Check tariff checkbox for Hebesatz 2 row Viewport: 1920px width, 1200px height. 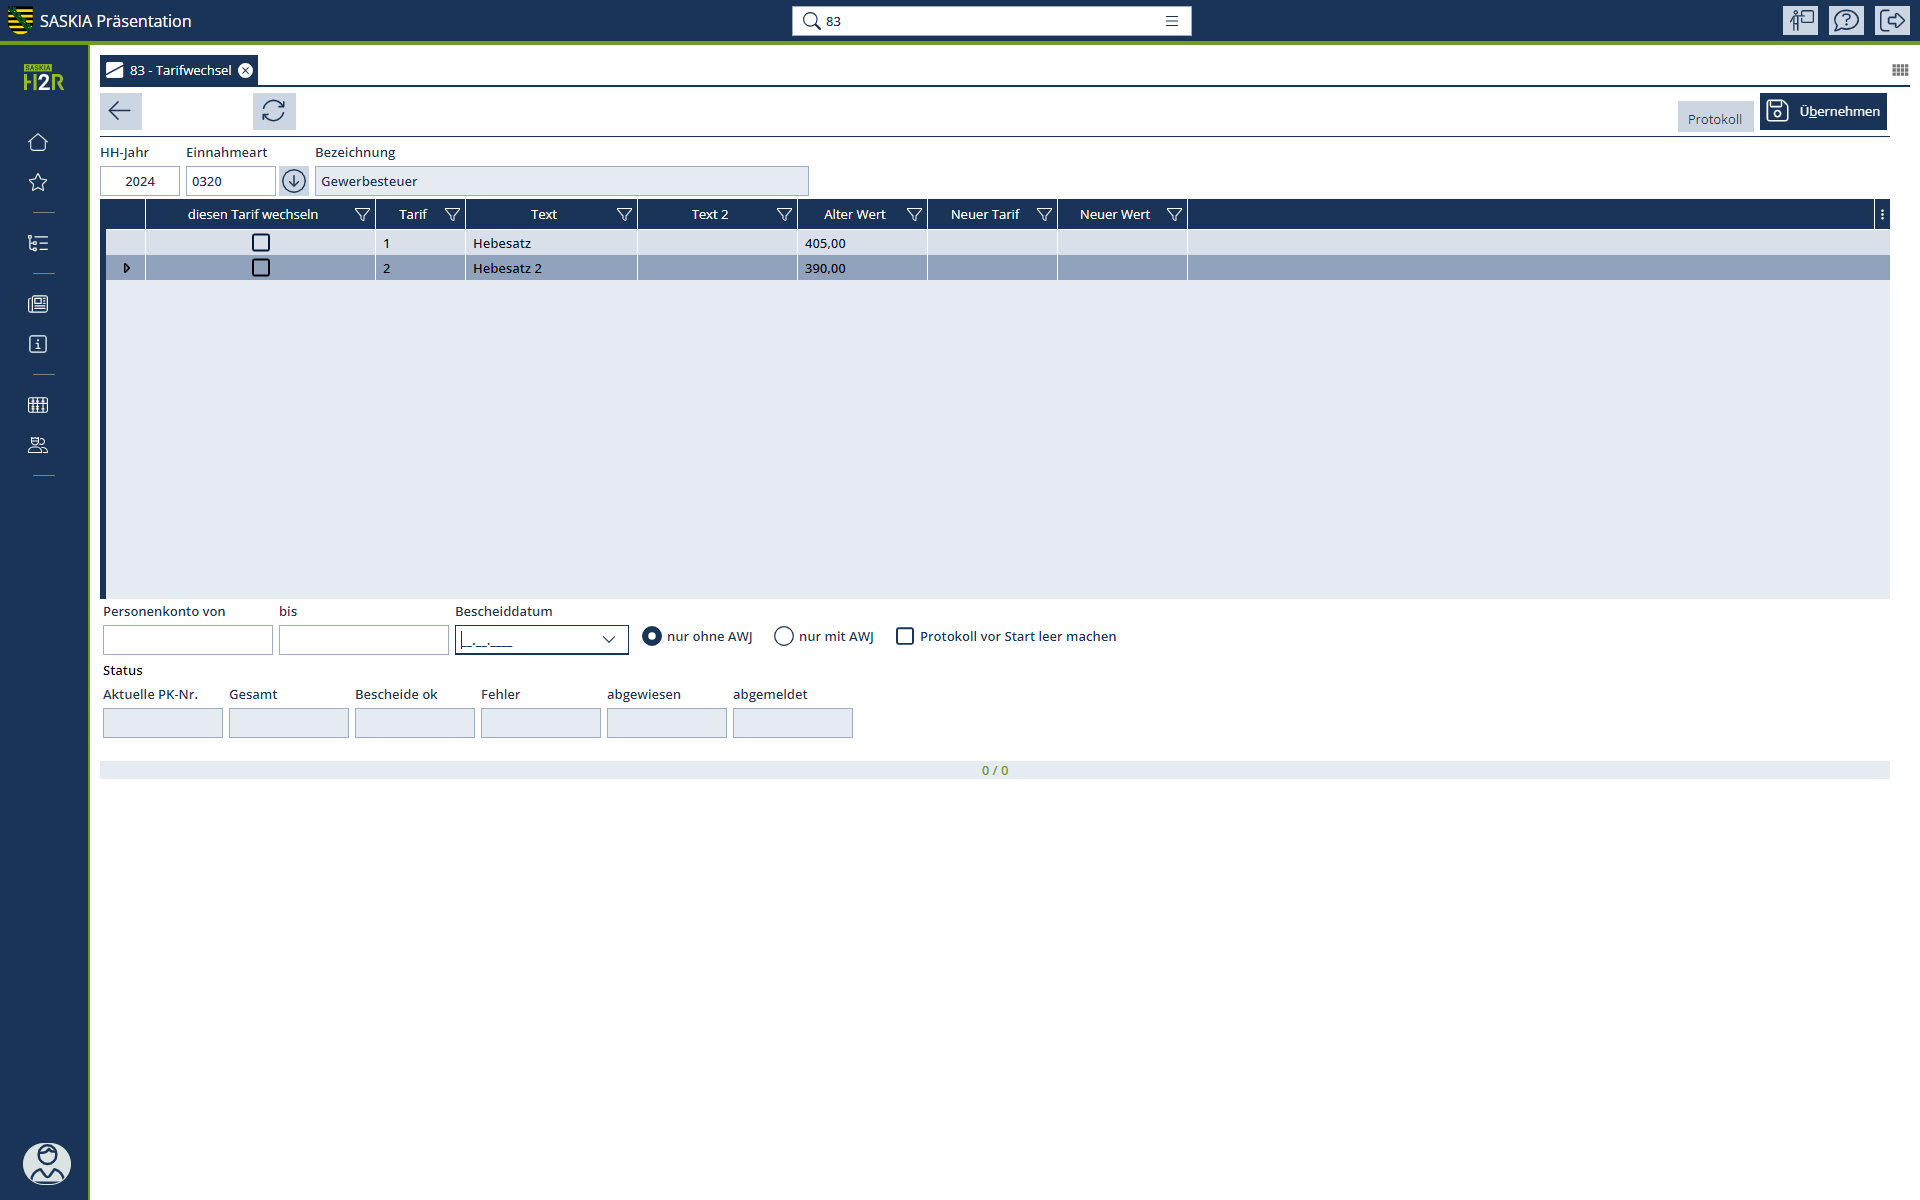point(261,268)
